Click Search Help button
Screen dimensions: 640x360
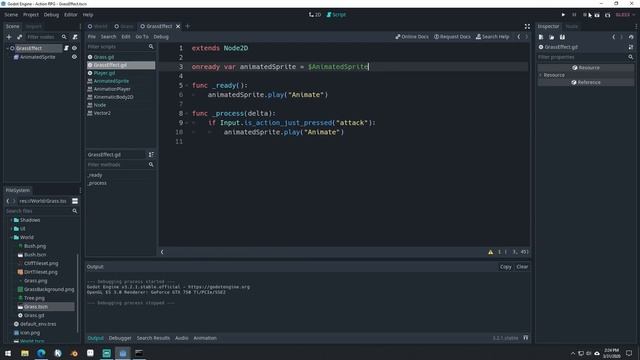click(x=492, y=37)
